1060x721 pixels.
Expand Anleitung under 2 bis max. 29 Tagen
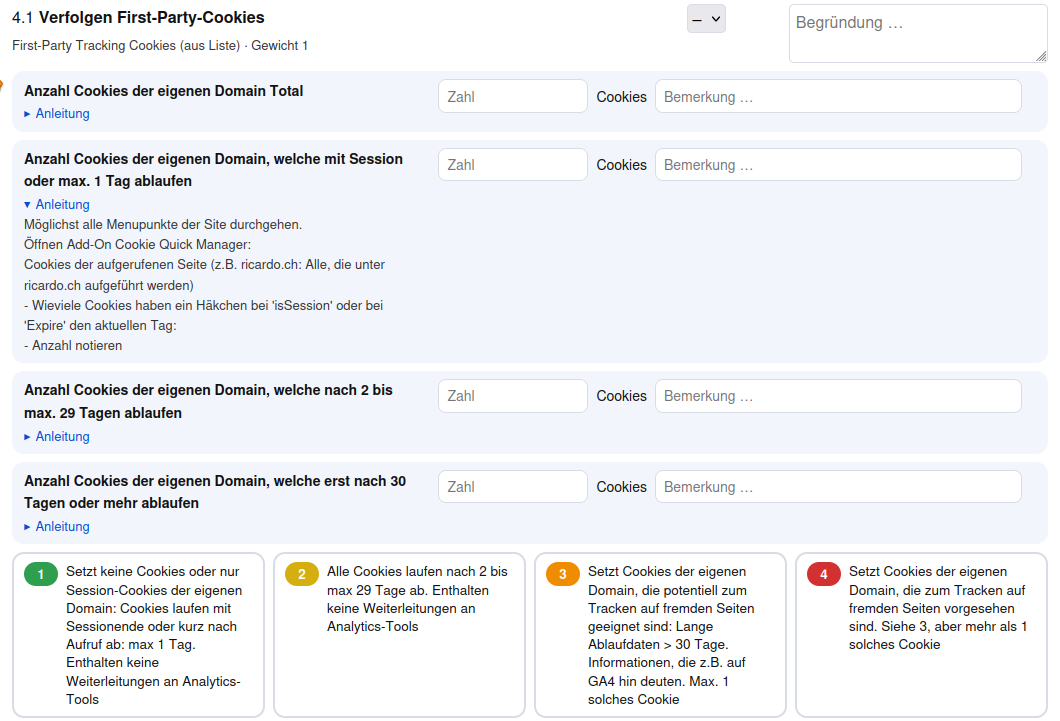click(57, 437)
